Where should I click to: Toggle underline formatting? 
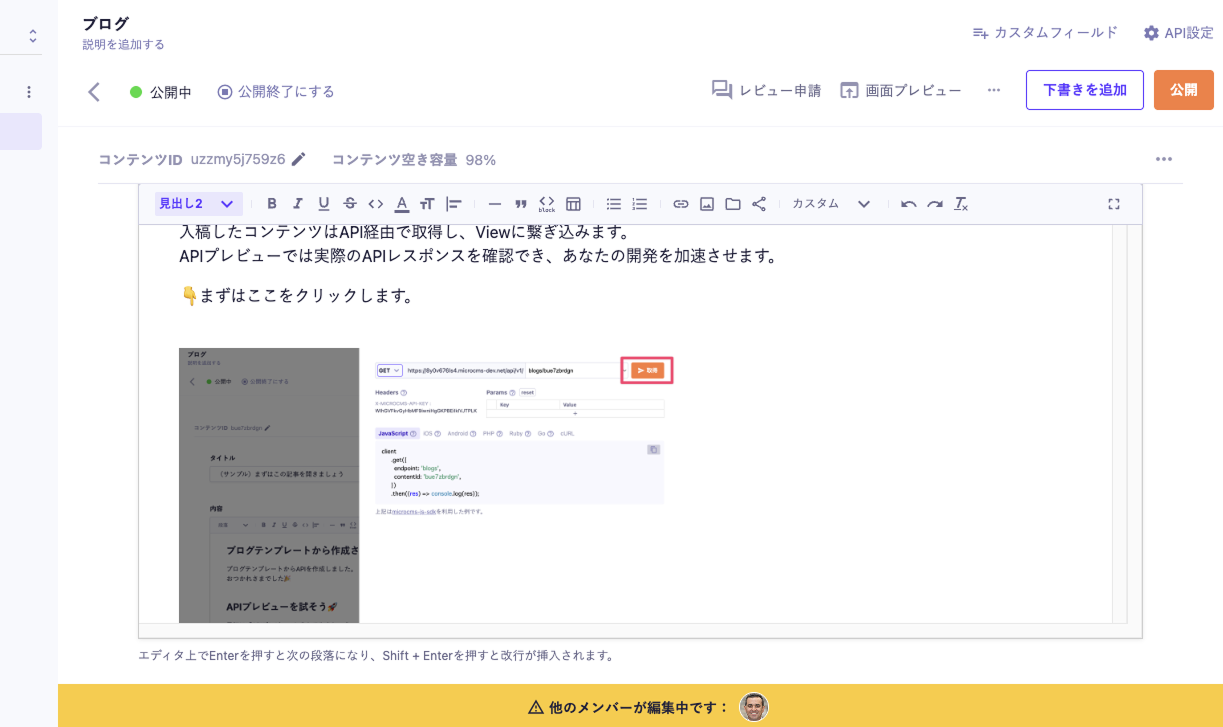[x=324, y=204]
